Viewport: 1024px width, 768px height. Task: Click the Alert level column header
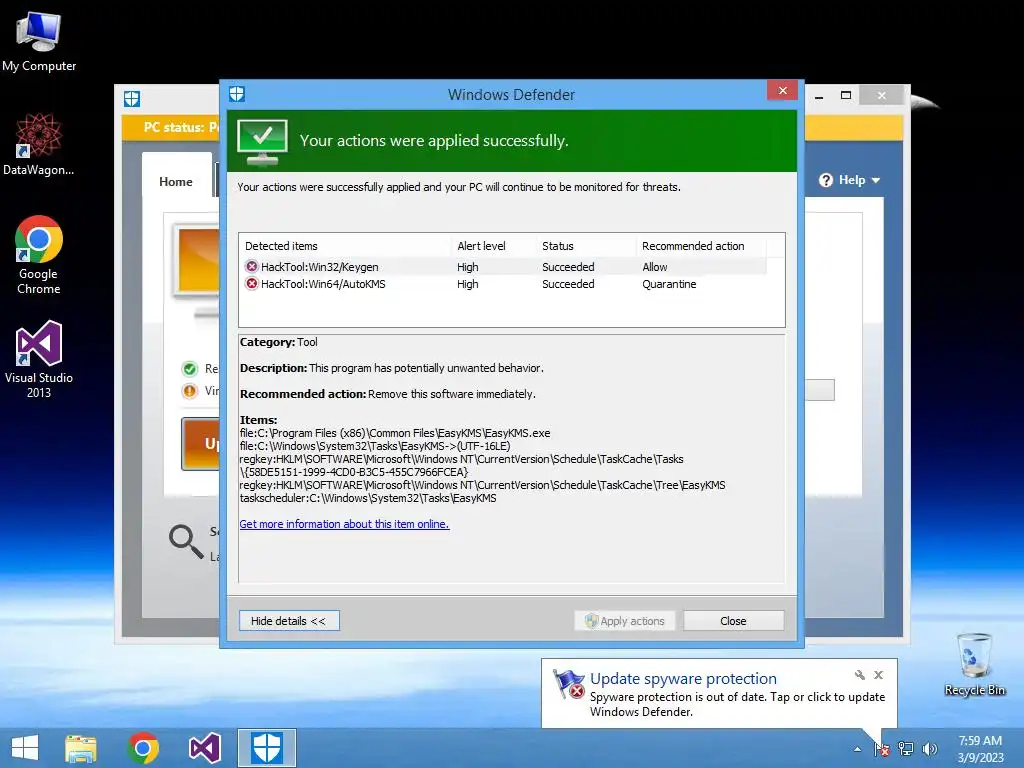(x=493, y=246)
